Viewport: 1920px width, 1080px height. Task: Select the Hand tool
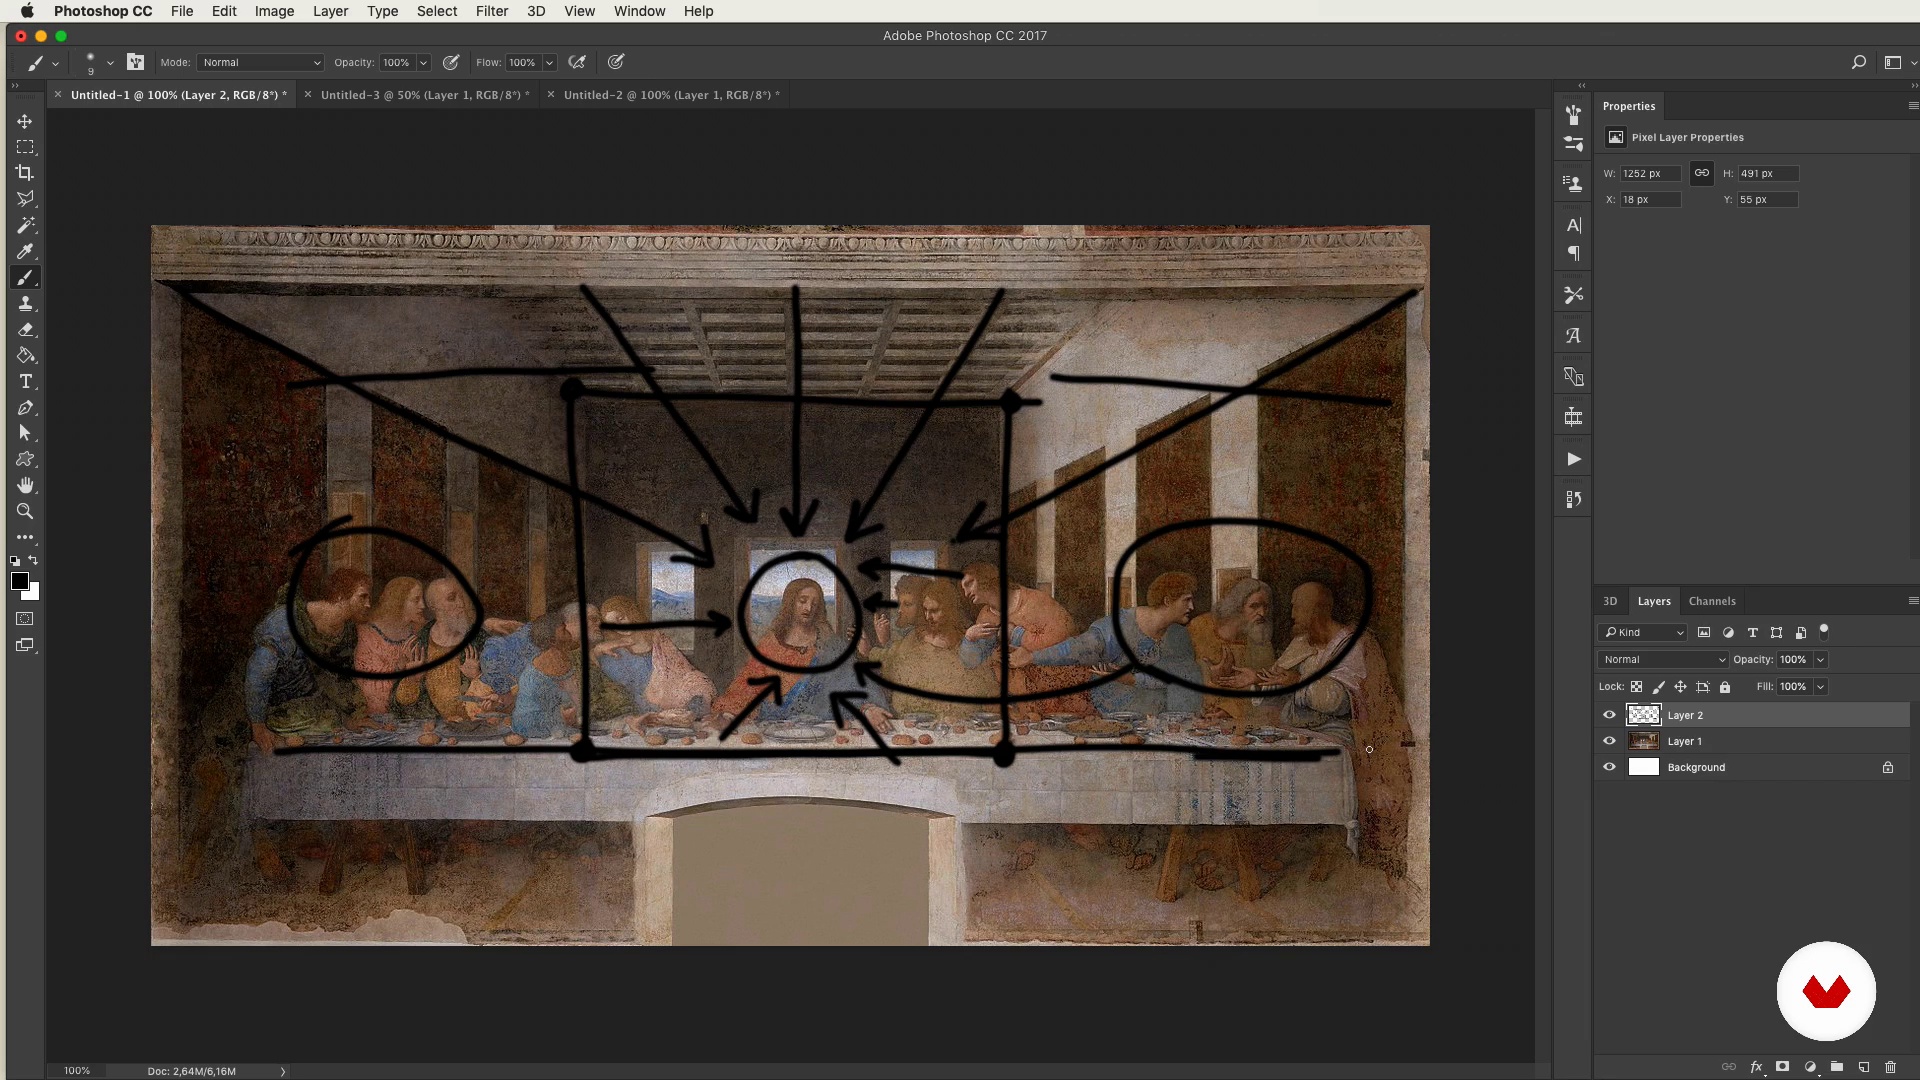point(25,486)
